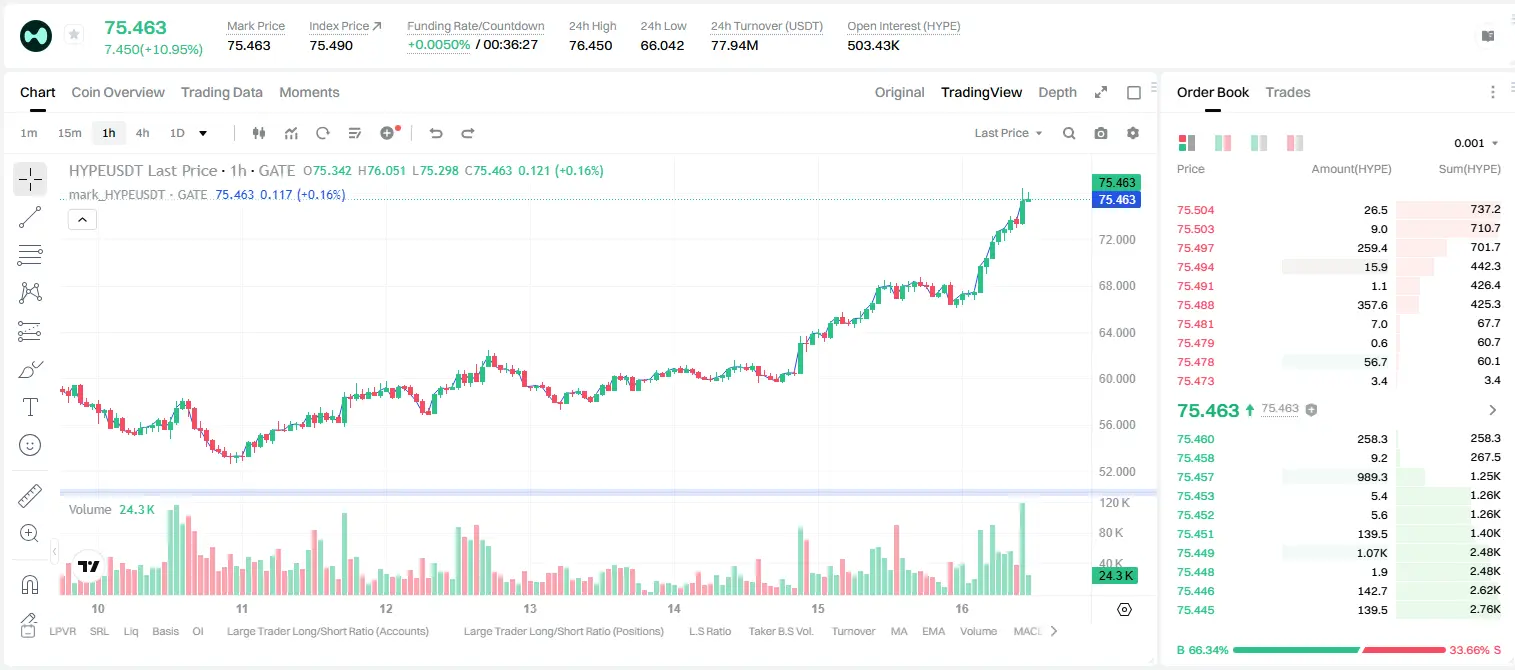Screen dimensions: 1515x670
Task: Select the trend line drawing tool
Action: pyautogui.click(x=30, y=217)
